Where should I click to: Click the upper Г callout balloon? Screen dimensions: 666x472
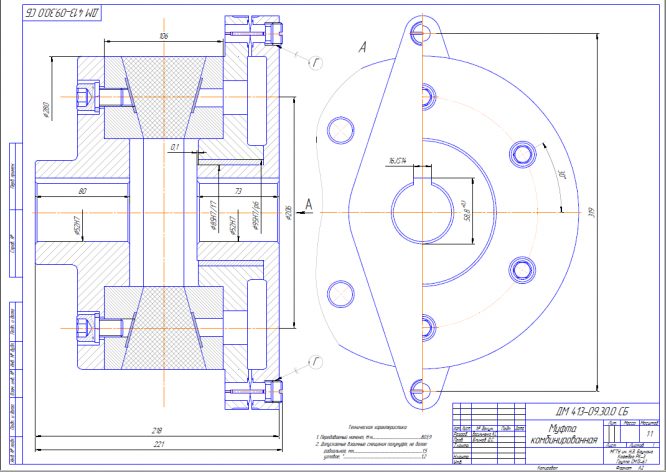coord(315,63)
